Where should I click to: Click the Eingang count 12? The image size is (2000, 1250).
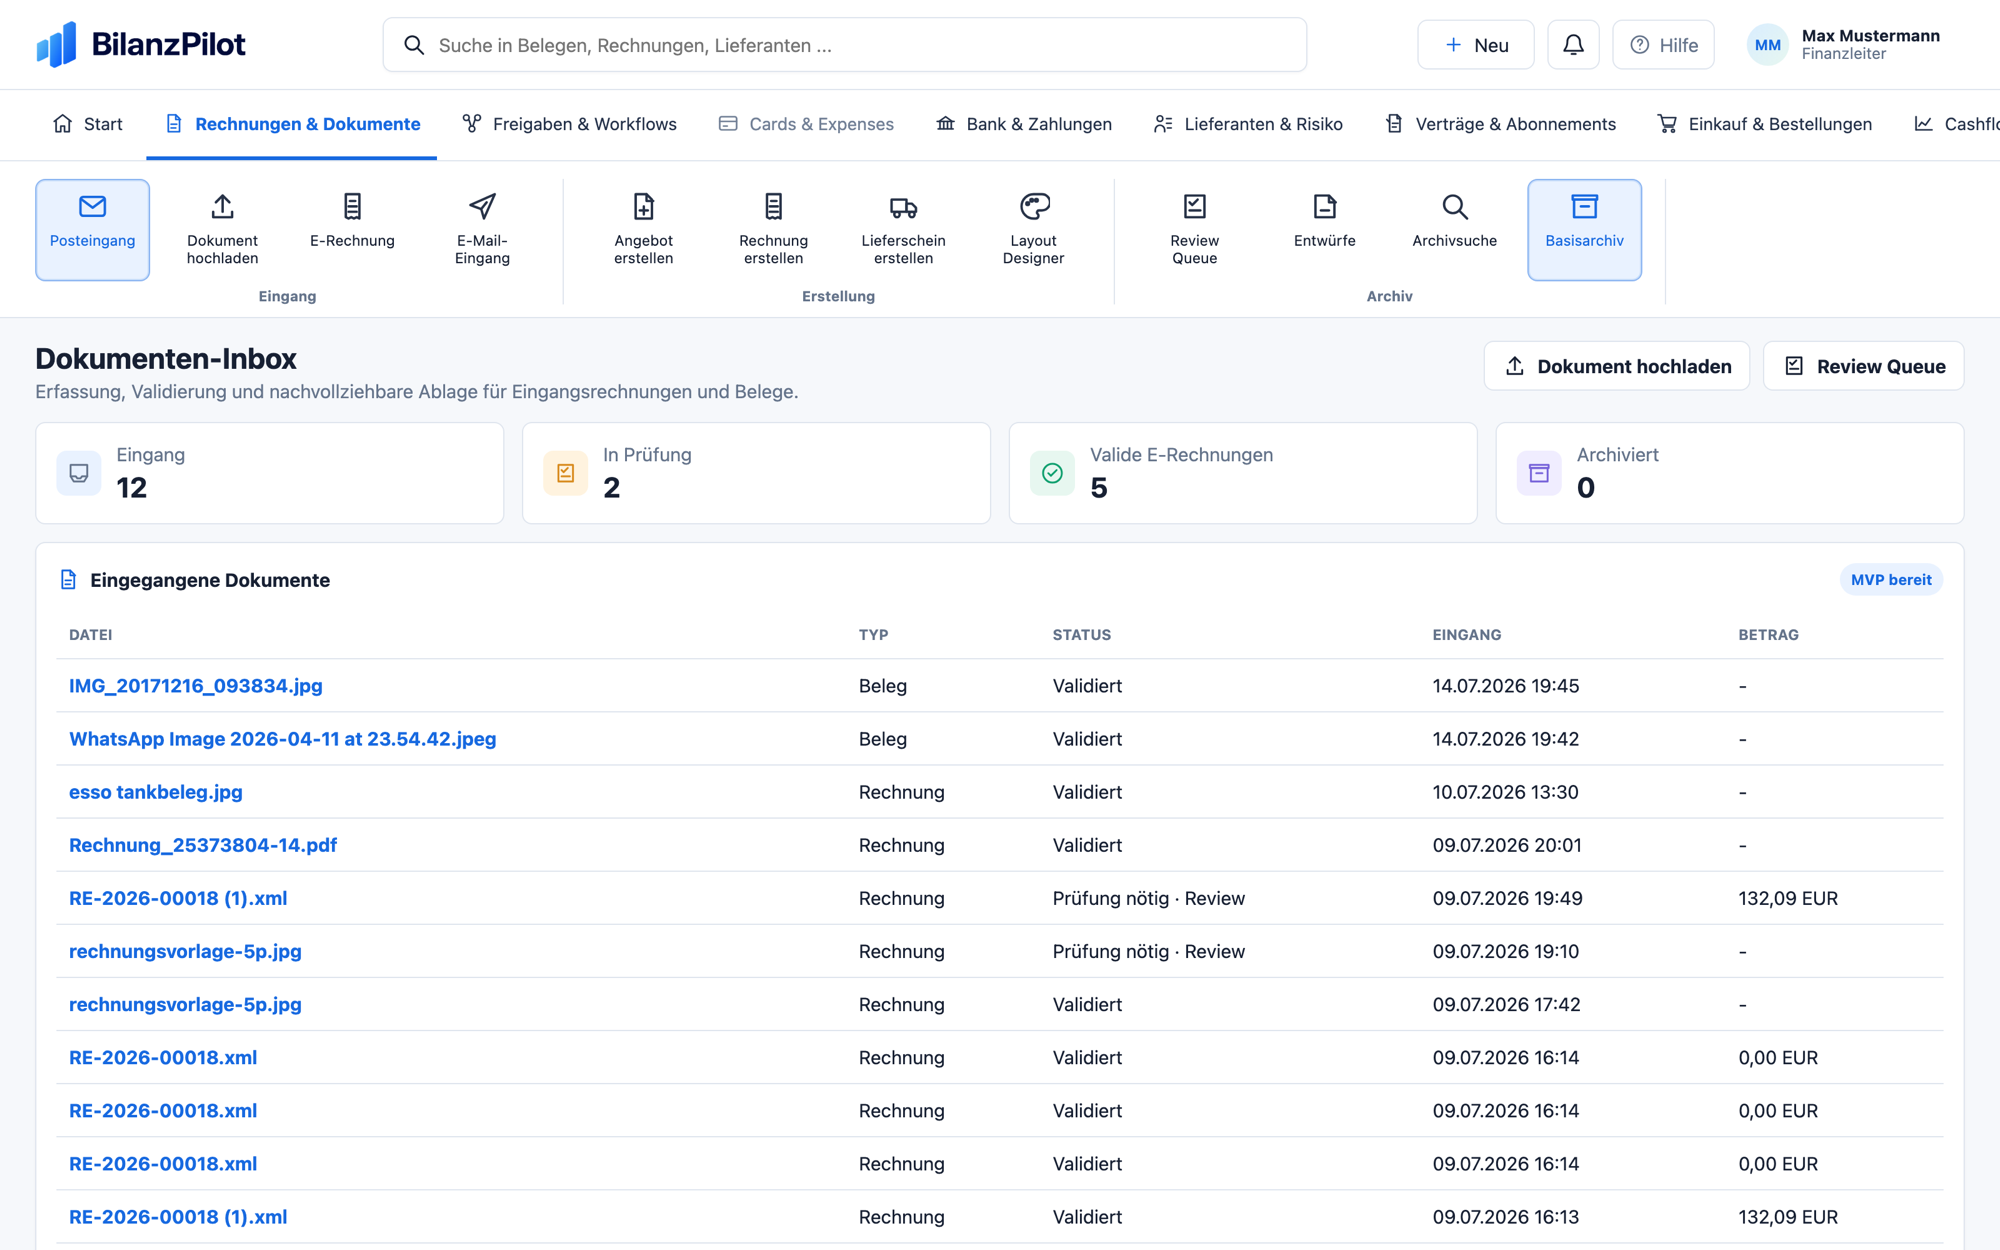[x=131, y=487]
